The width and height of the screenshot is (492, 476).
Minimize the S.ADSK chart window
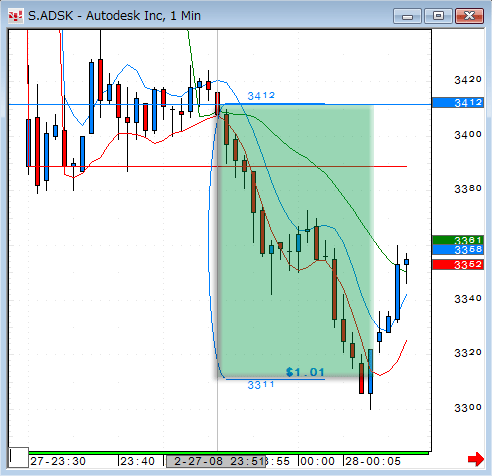point(407,16)
